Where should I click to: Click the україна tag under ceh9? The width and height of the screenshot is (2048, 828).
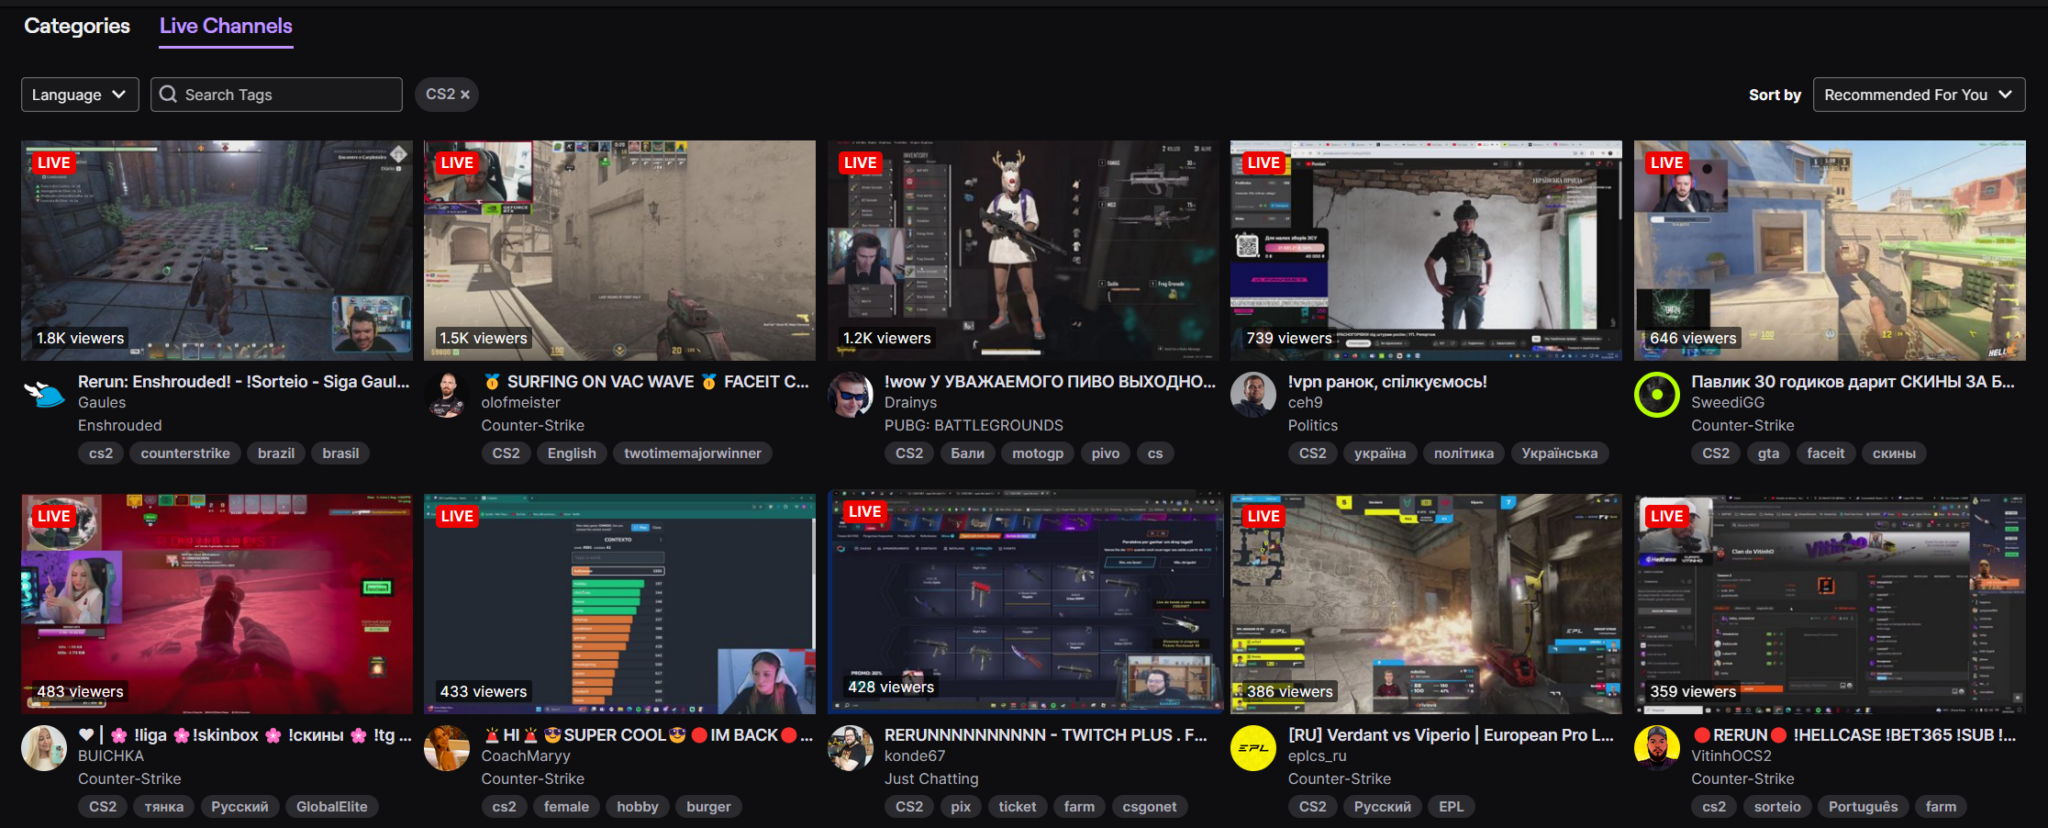(1380, 453)
